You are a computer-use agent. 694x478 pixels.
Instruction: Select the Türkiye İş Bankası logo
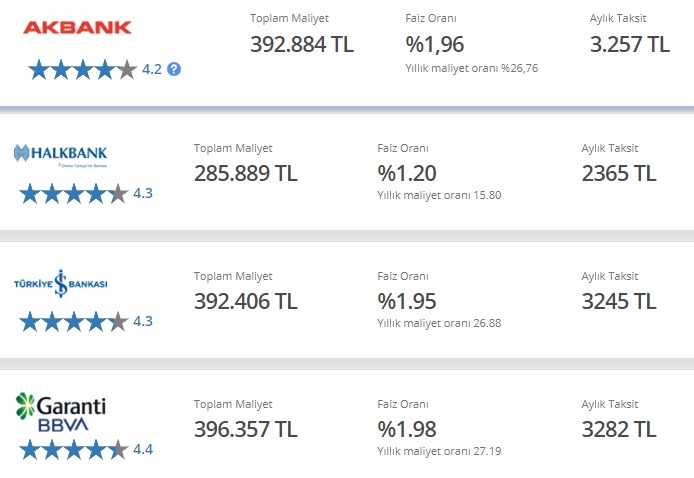(61, 283)
